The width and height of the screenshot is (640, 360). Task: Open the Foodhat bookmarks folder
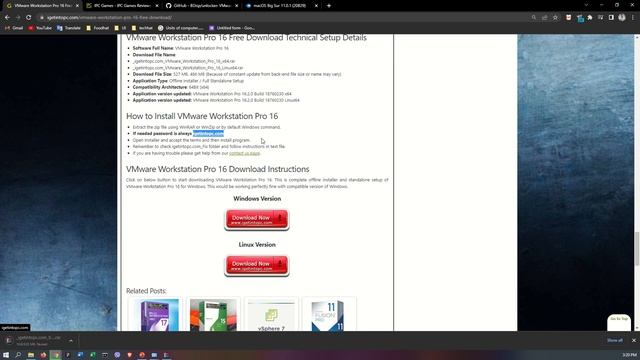click(x=98, y=28)
